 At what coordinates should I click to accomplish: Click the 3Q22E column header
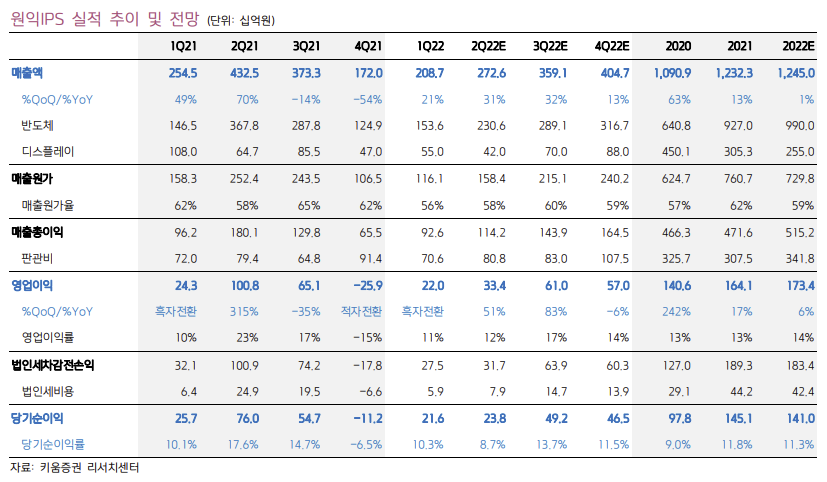(550, 47)
